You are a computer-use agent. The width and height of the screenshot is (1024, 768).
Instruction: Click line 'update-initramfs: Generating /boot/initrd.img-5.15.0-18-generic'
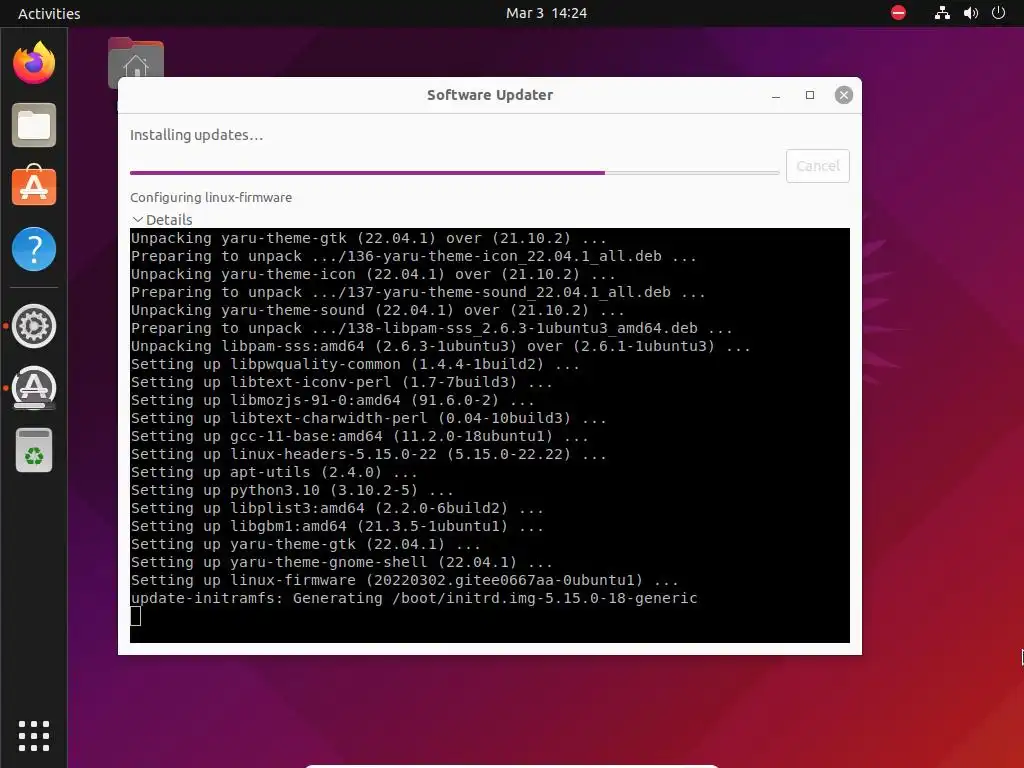414,598
